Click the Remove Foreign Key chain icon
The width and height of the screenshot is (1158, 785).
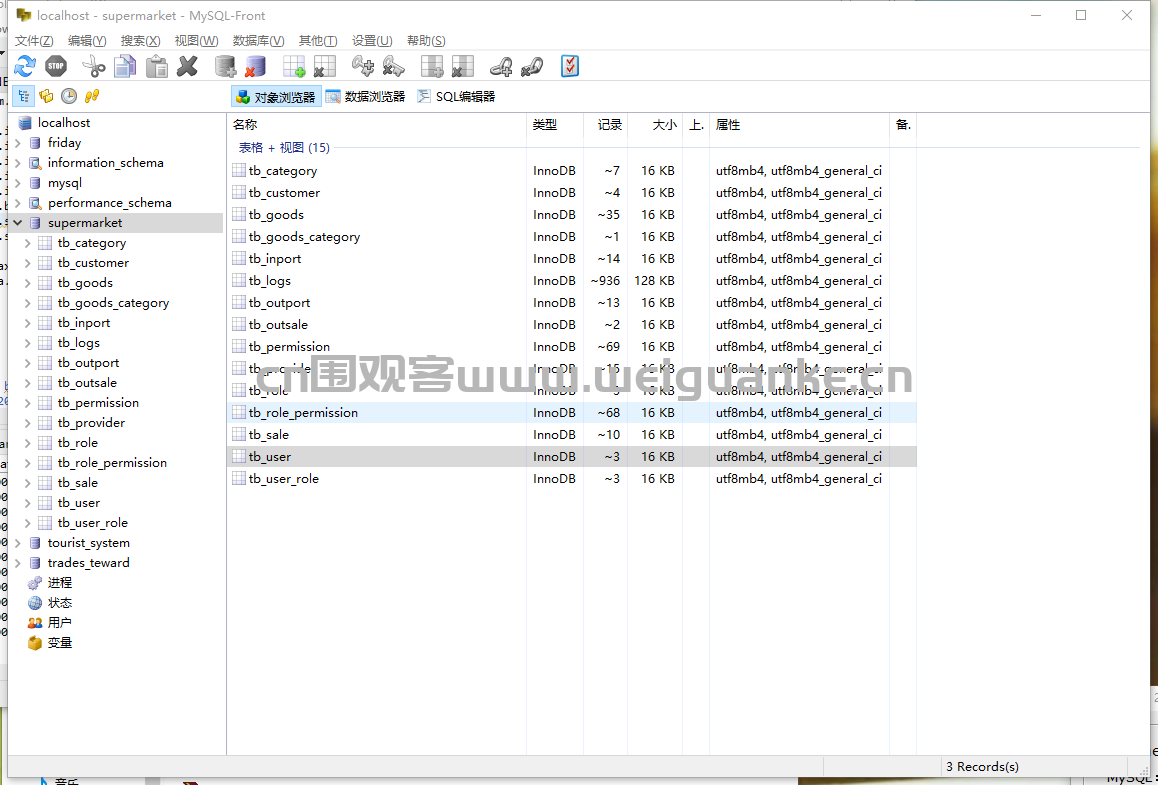tap(532, 67)
